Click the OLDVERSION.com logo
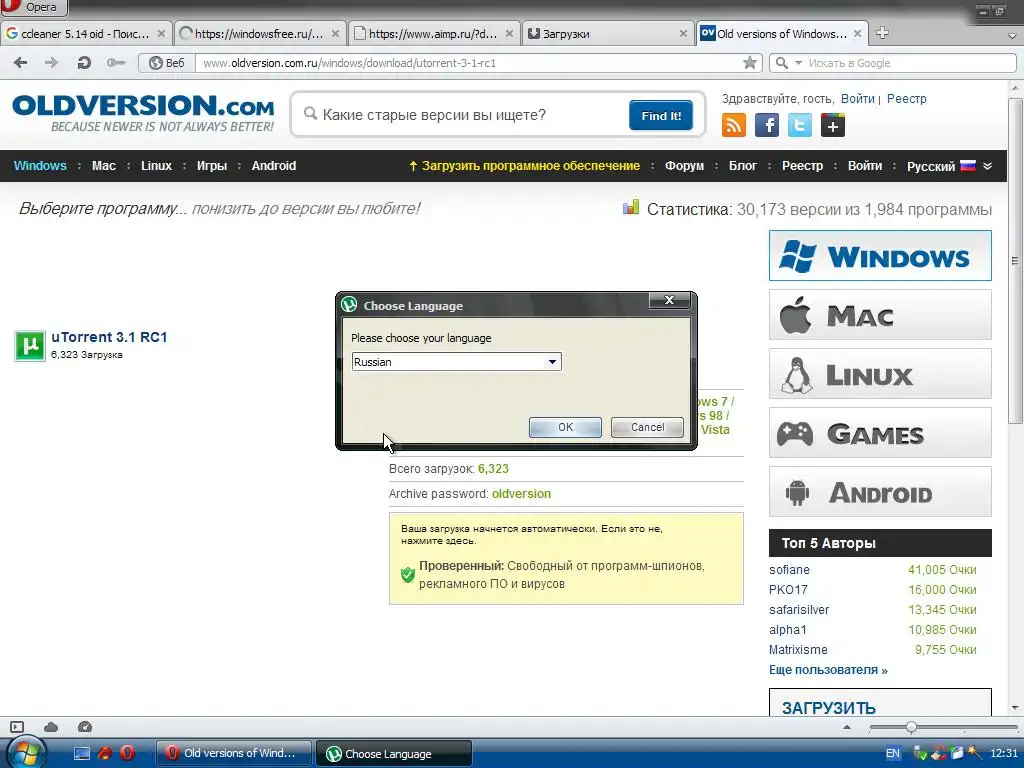 click(x=143, y=113)
